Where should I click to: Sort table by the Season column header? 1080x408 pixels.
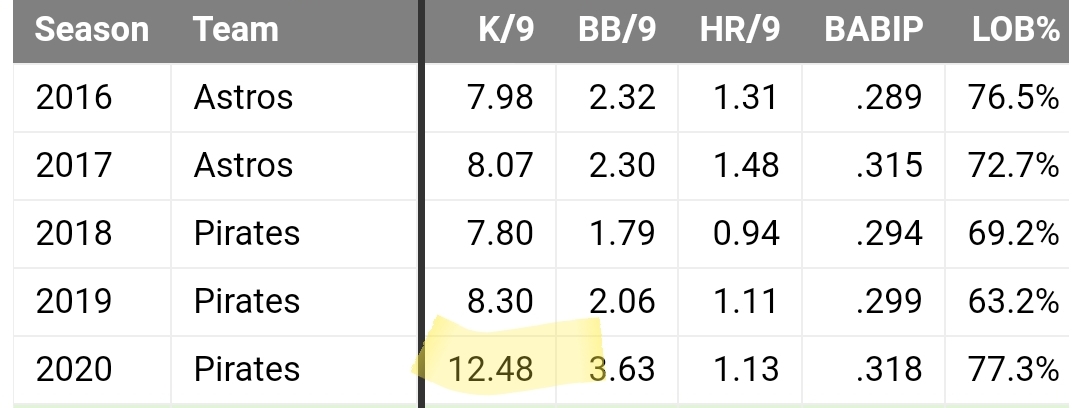(91, 30)
